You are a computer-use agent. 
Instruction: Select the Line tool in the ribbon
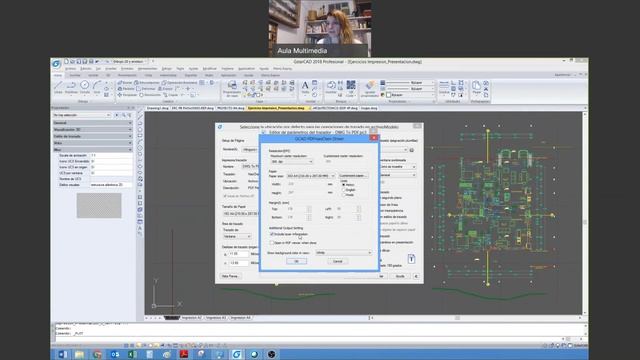coord(58,87)
